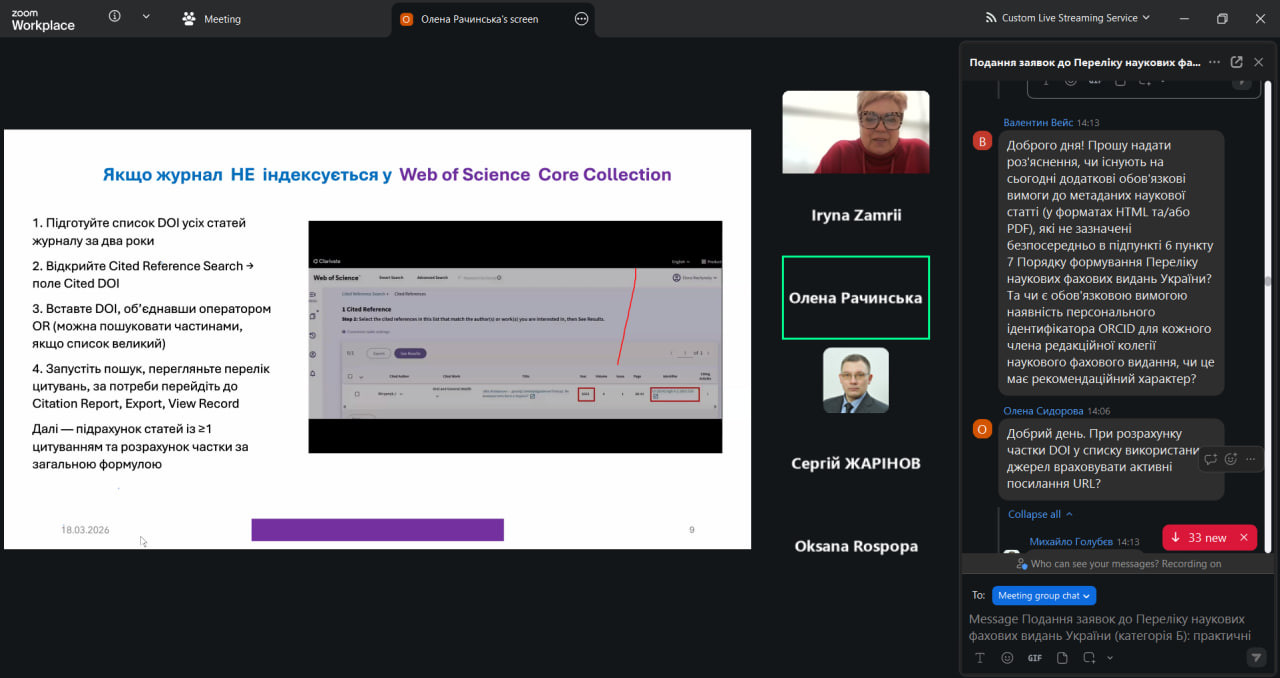Collapse all thread replies

point(1039,514)
